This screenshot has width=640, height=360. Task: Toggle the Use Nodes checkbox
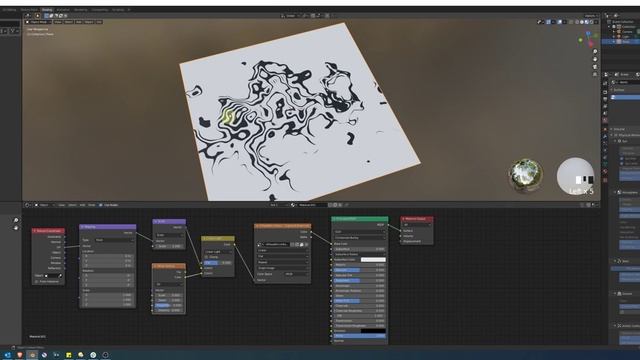(101, 205)
